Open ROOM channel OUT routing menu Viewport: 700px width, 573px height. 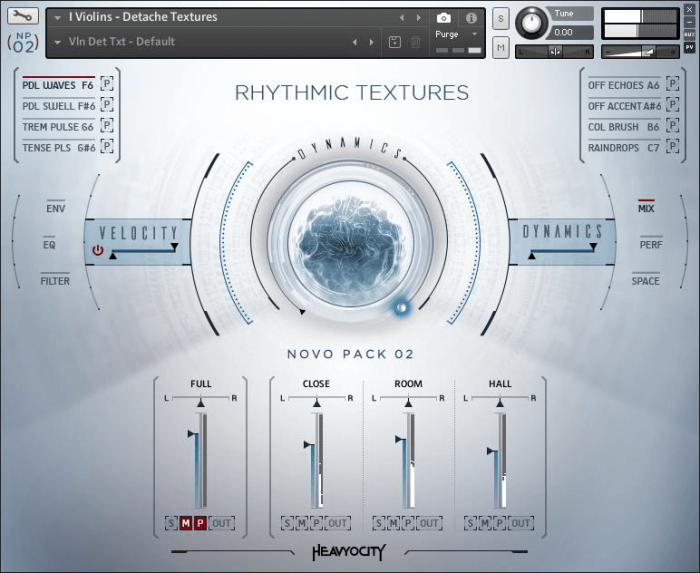[429, 523]
